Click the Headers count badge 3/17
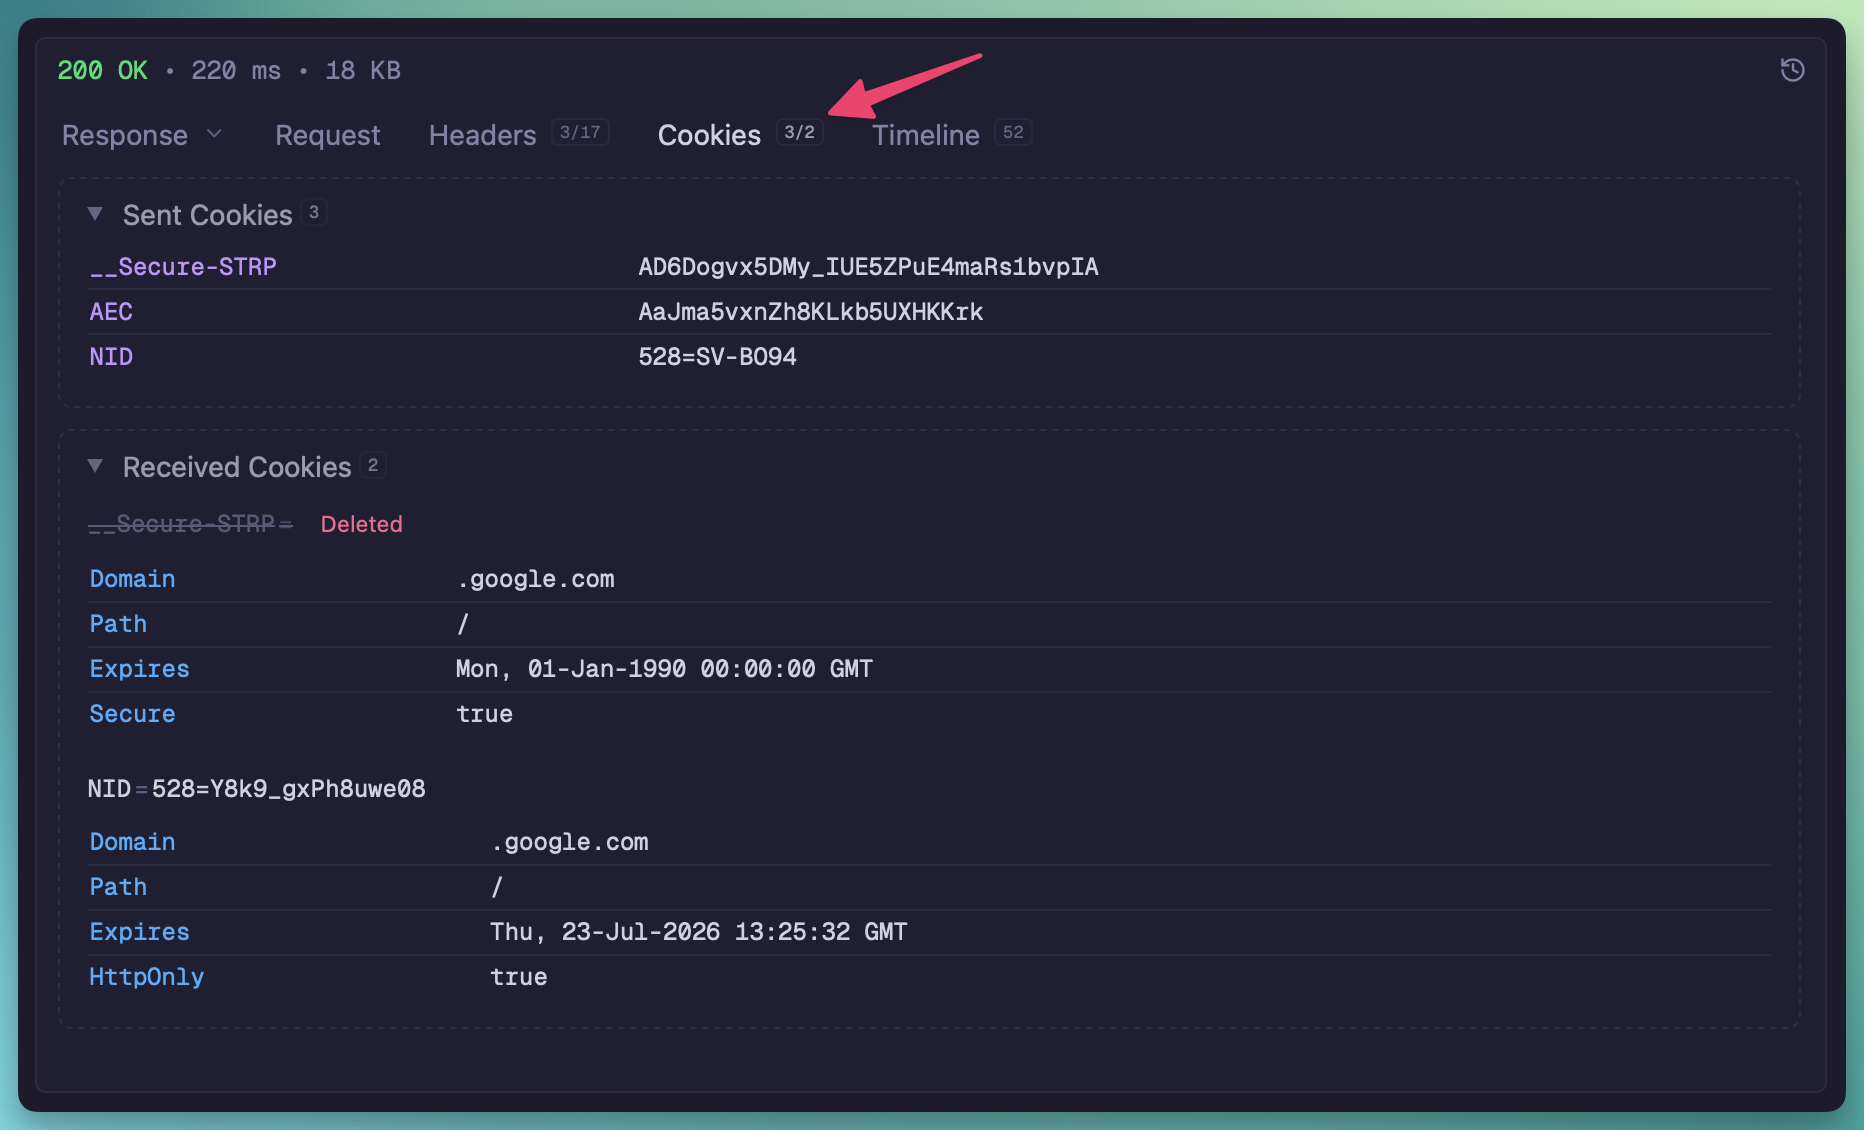The image size is (1864, 1130). (580, 133)
